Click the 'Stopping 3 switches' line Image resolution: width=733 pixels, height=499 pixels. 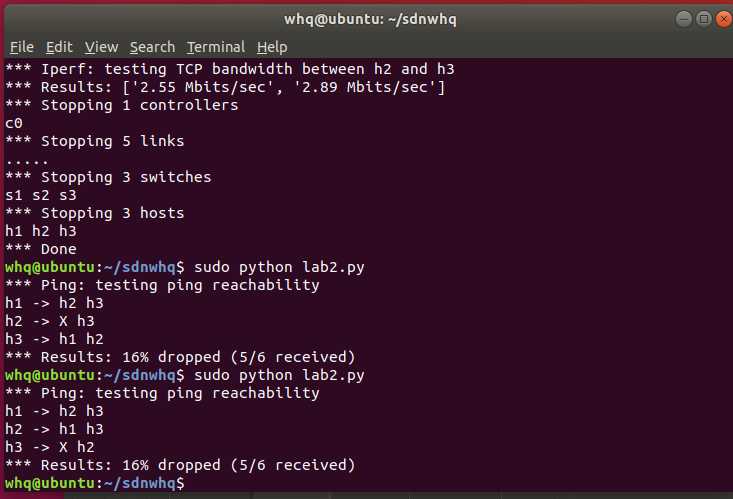point(108,177)
